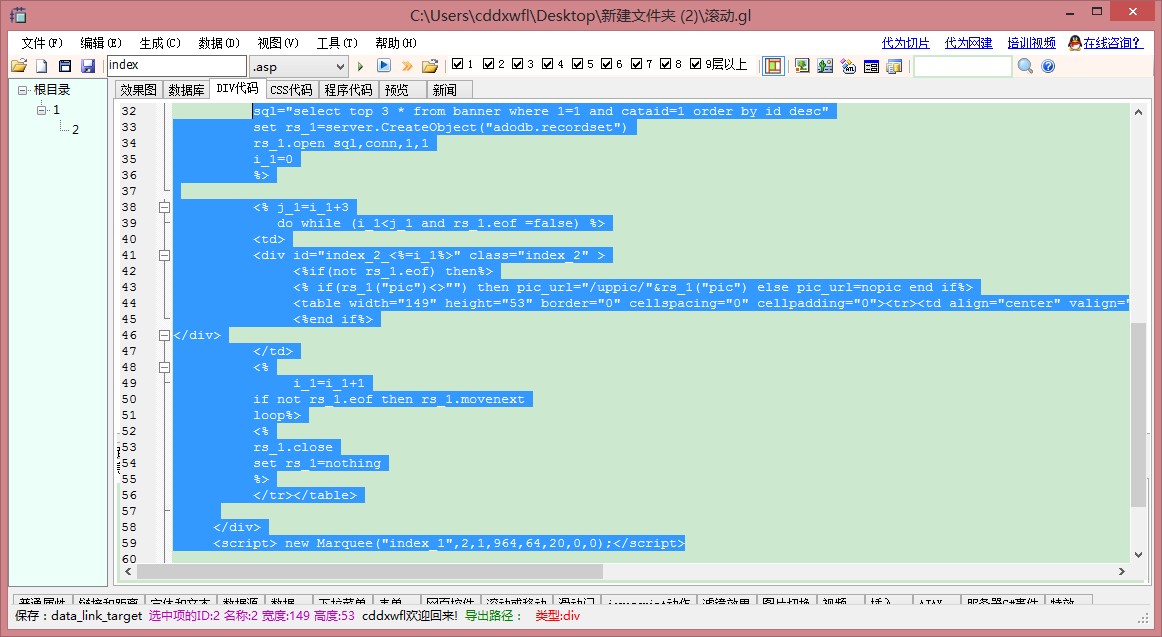1162x637 pixels.
Task: Uncheck the layer 4 checkbox
Action: (547, 64)
